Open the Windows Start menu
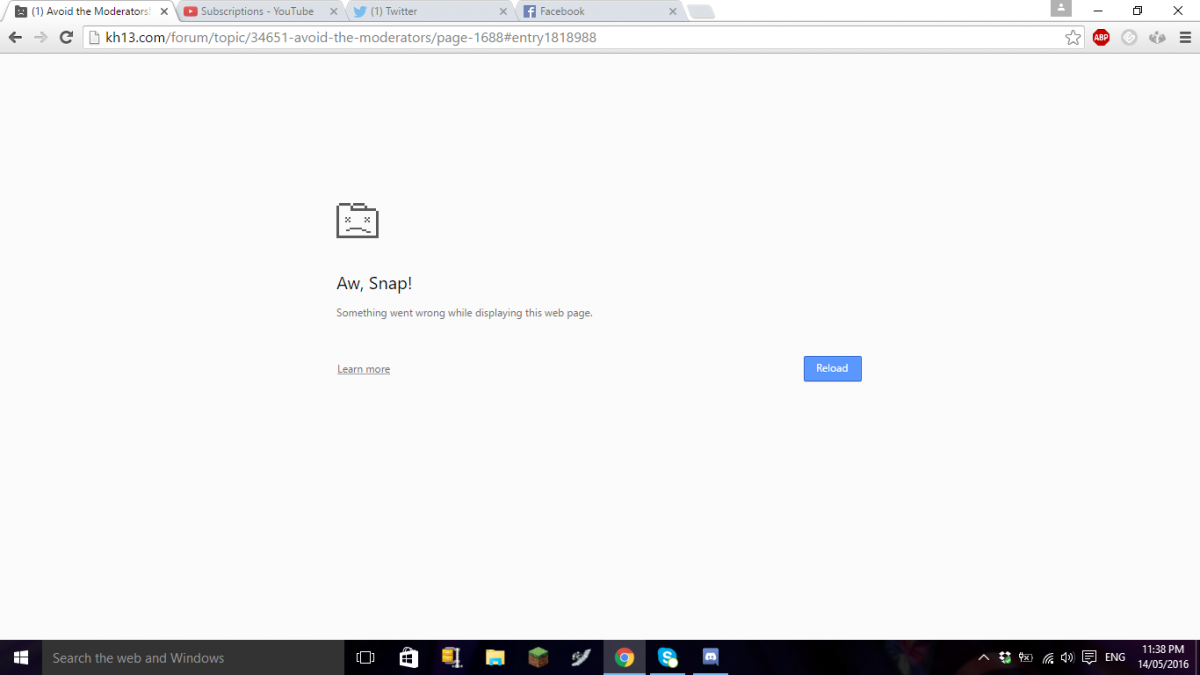1200x675 pixels. click(20, 657)
